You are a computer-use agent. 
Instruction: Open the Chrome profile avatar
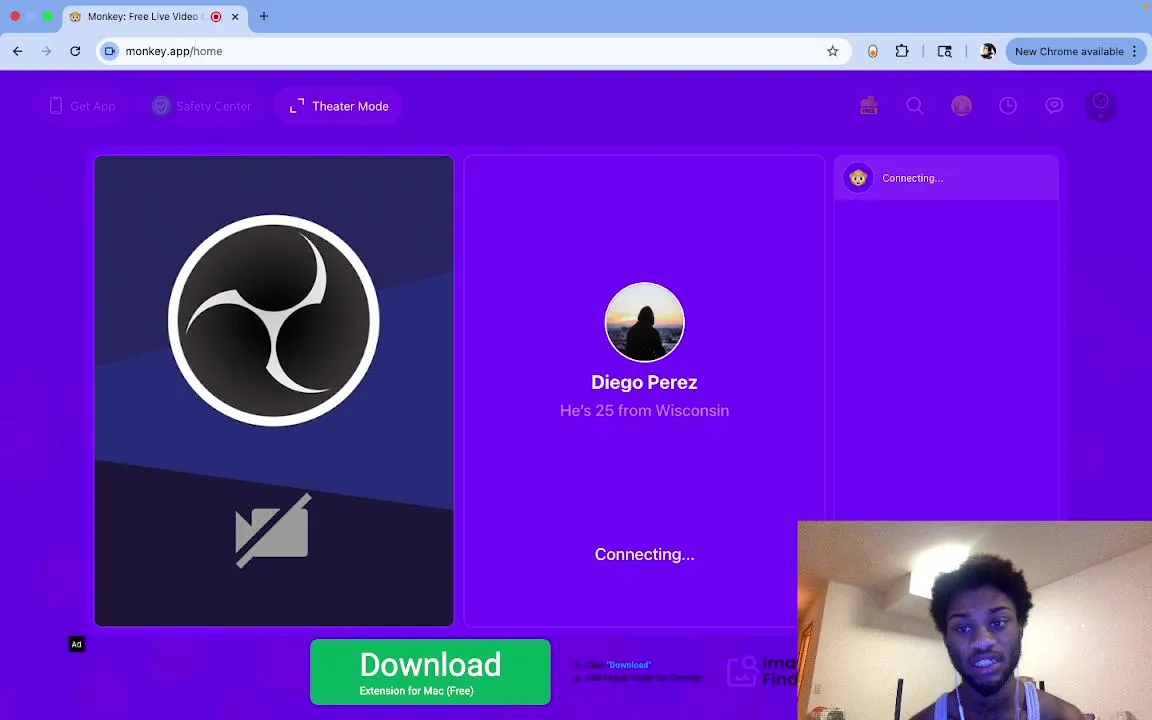pos(988,51)
